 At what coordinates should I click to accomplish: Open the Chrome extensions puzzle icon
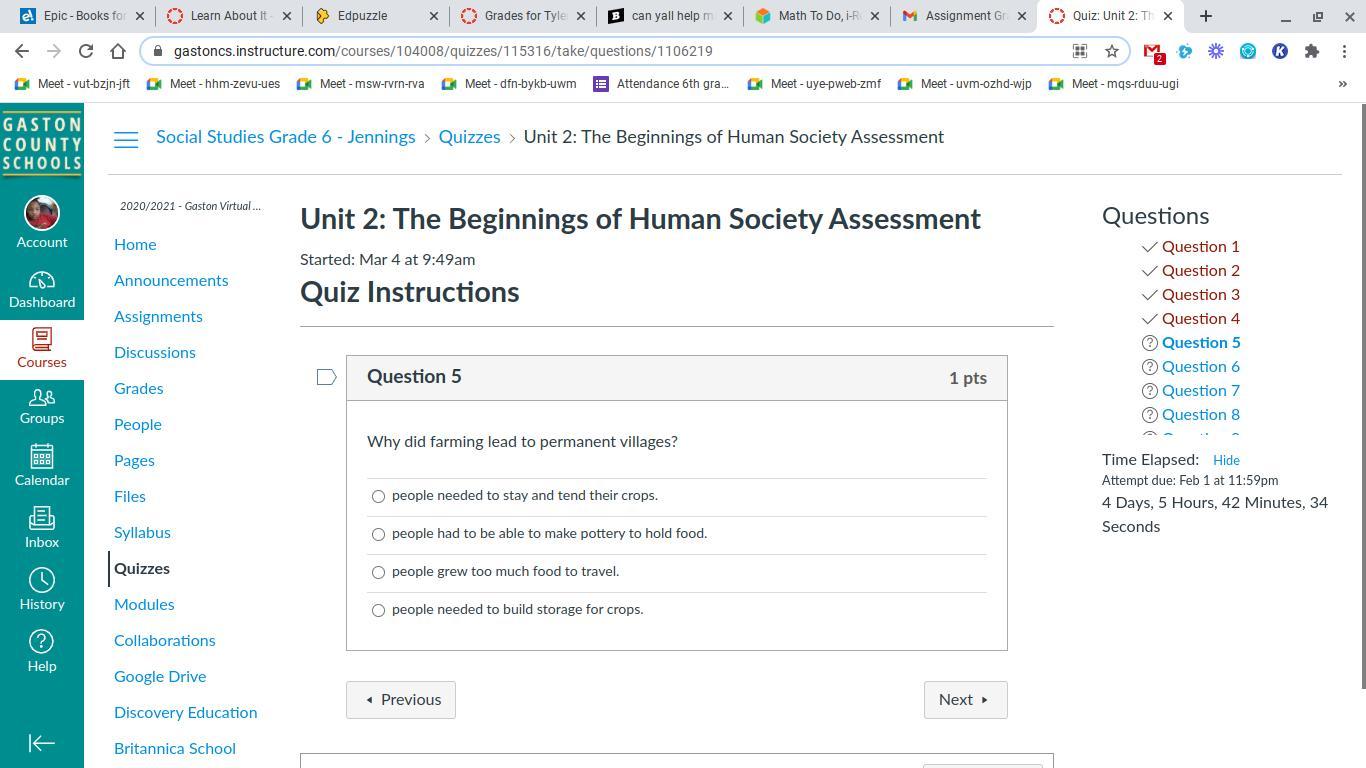[1312, 51]
